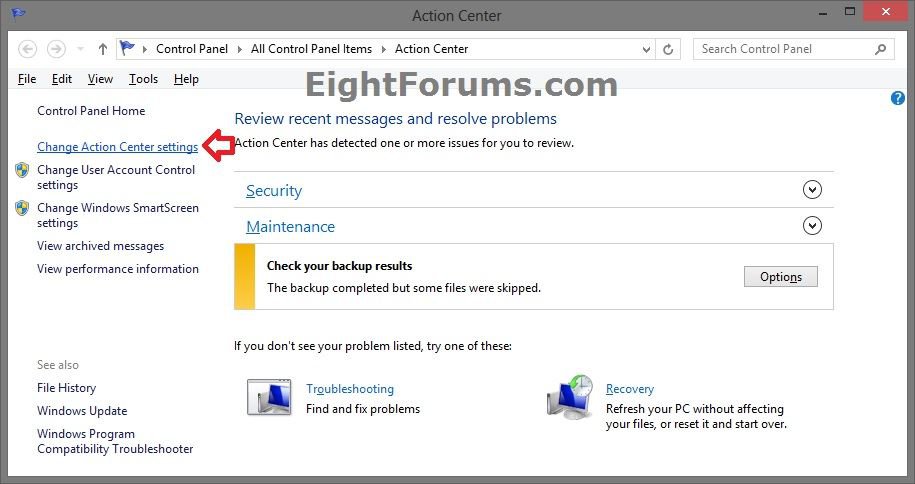Click the blue help question mark icon
This screenshot has height=484, width=915.
click(x=897, y=98)
